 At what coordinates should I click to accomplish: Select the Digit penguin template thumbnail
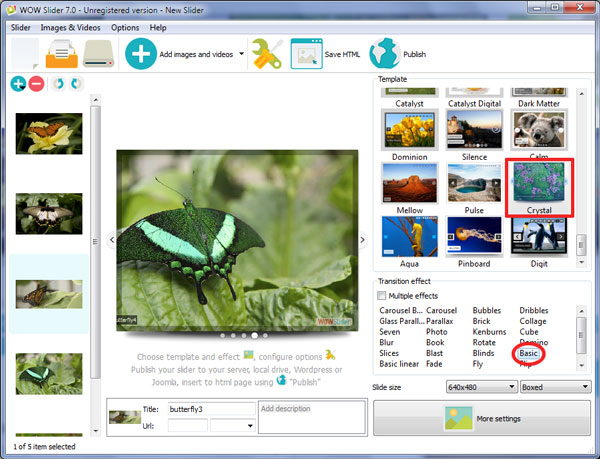click(x=539, y=236)
